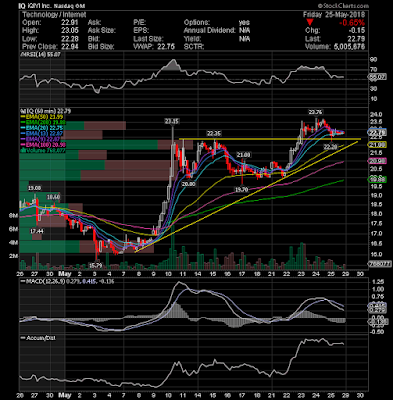Click the RSI(14) indicator legend
Viewport: 393px width, 400px height.
coord(41,54)
